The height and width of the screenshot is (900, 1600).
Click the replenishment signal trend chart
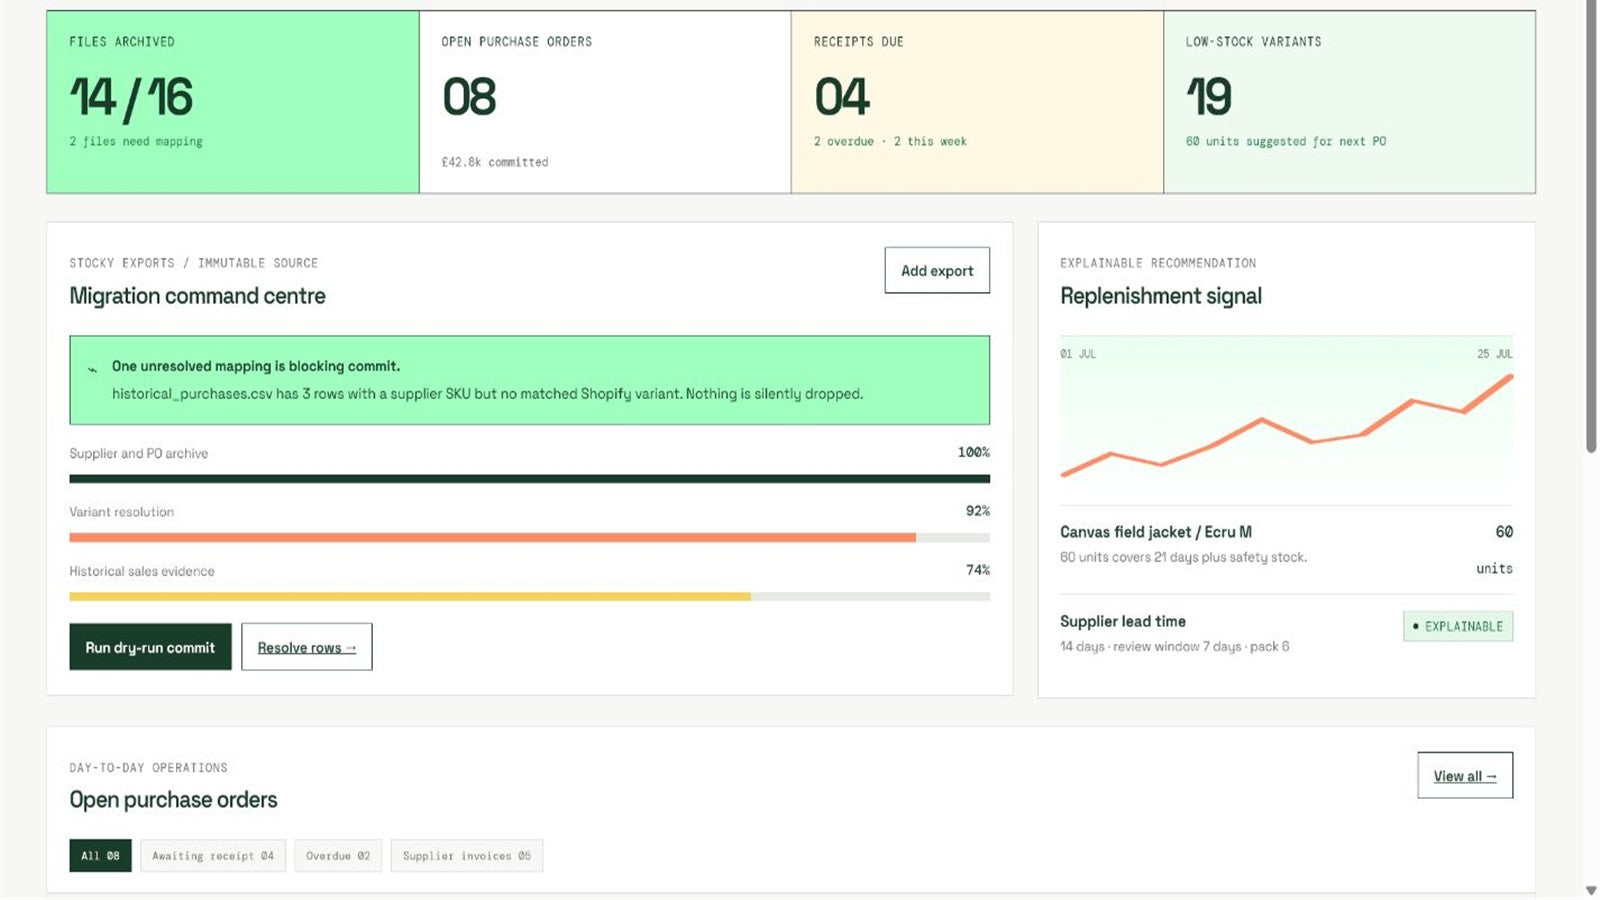click(1286, 420)
